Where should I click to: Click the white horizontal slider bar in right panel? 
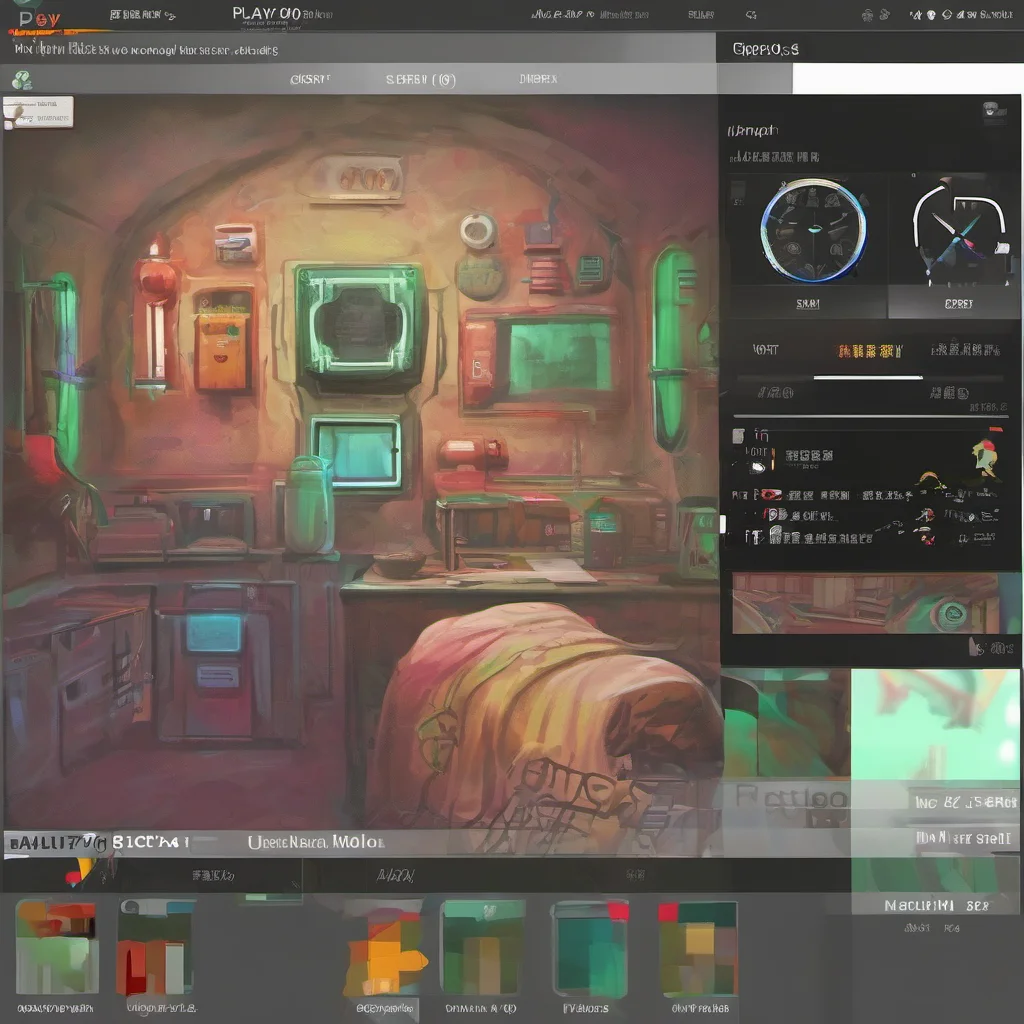(x=867, y=378)
